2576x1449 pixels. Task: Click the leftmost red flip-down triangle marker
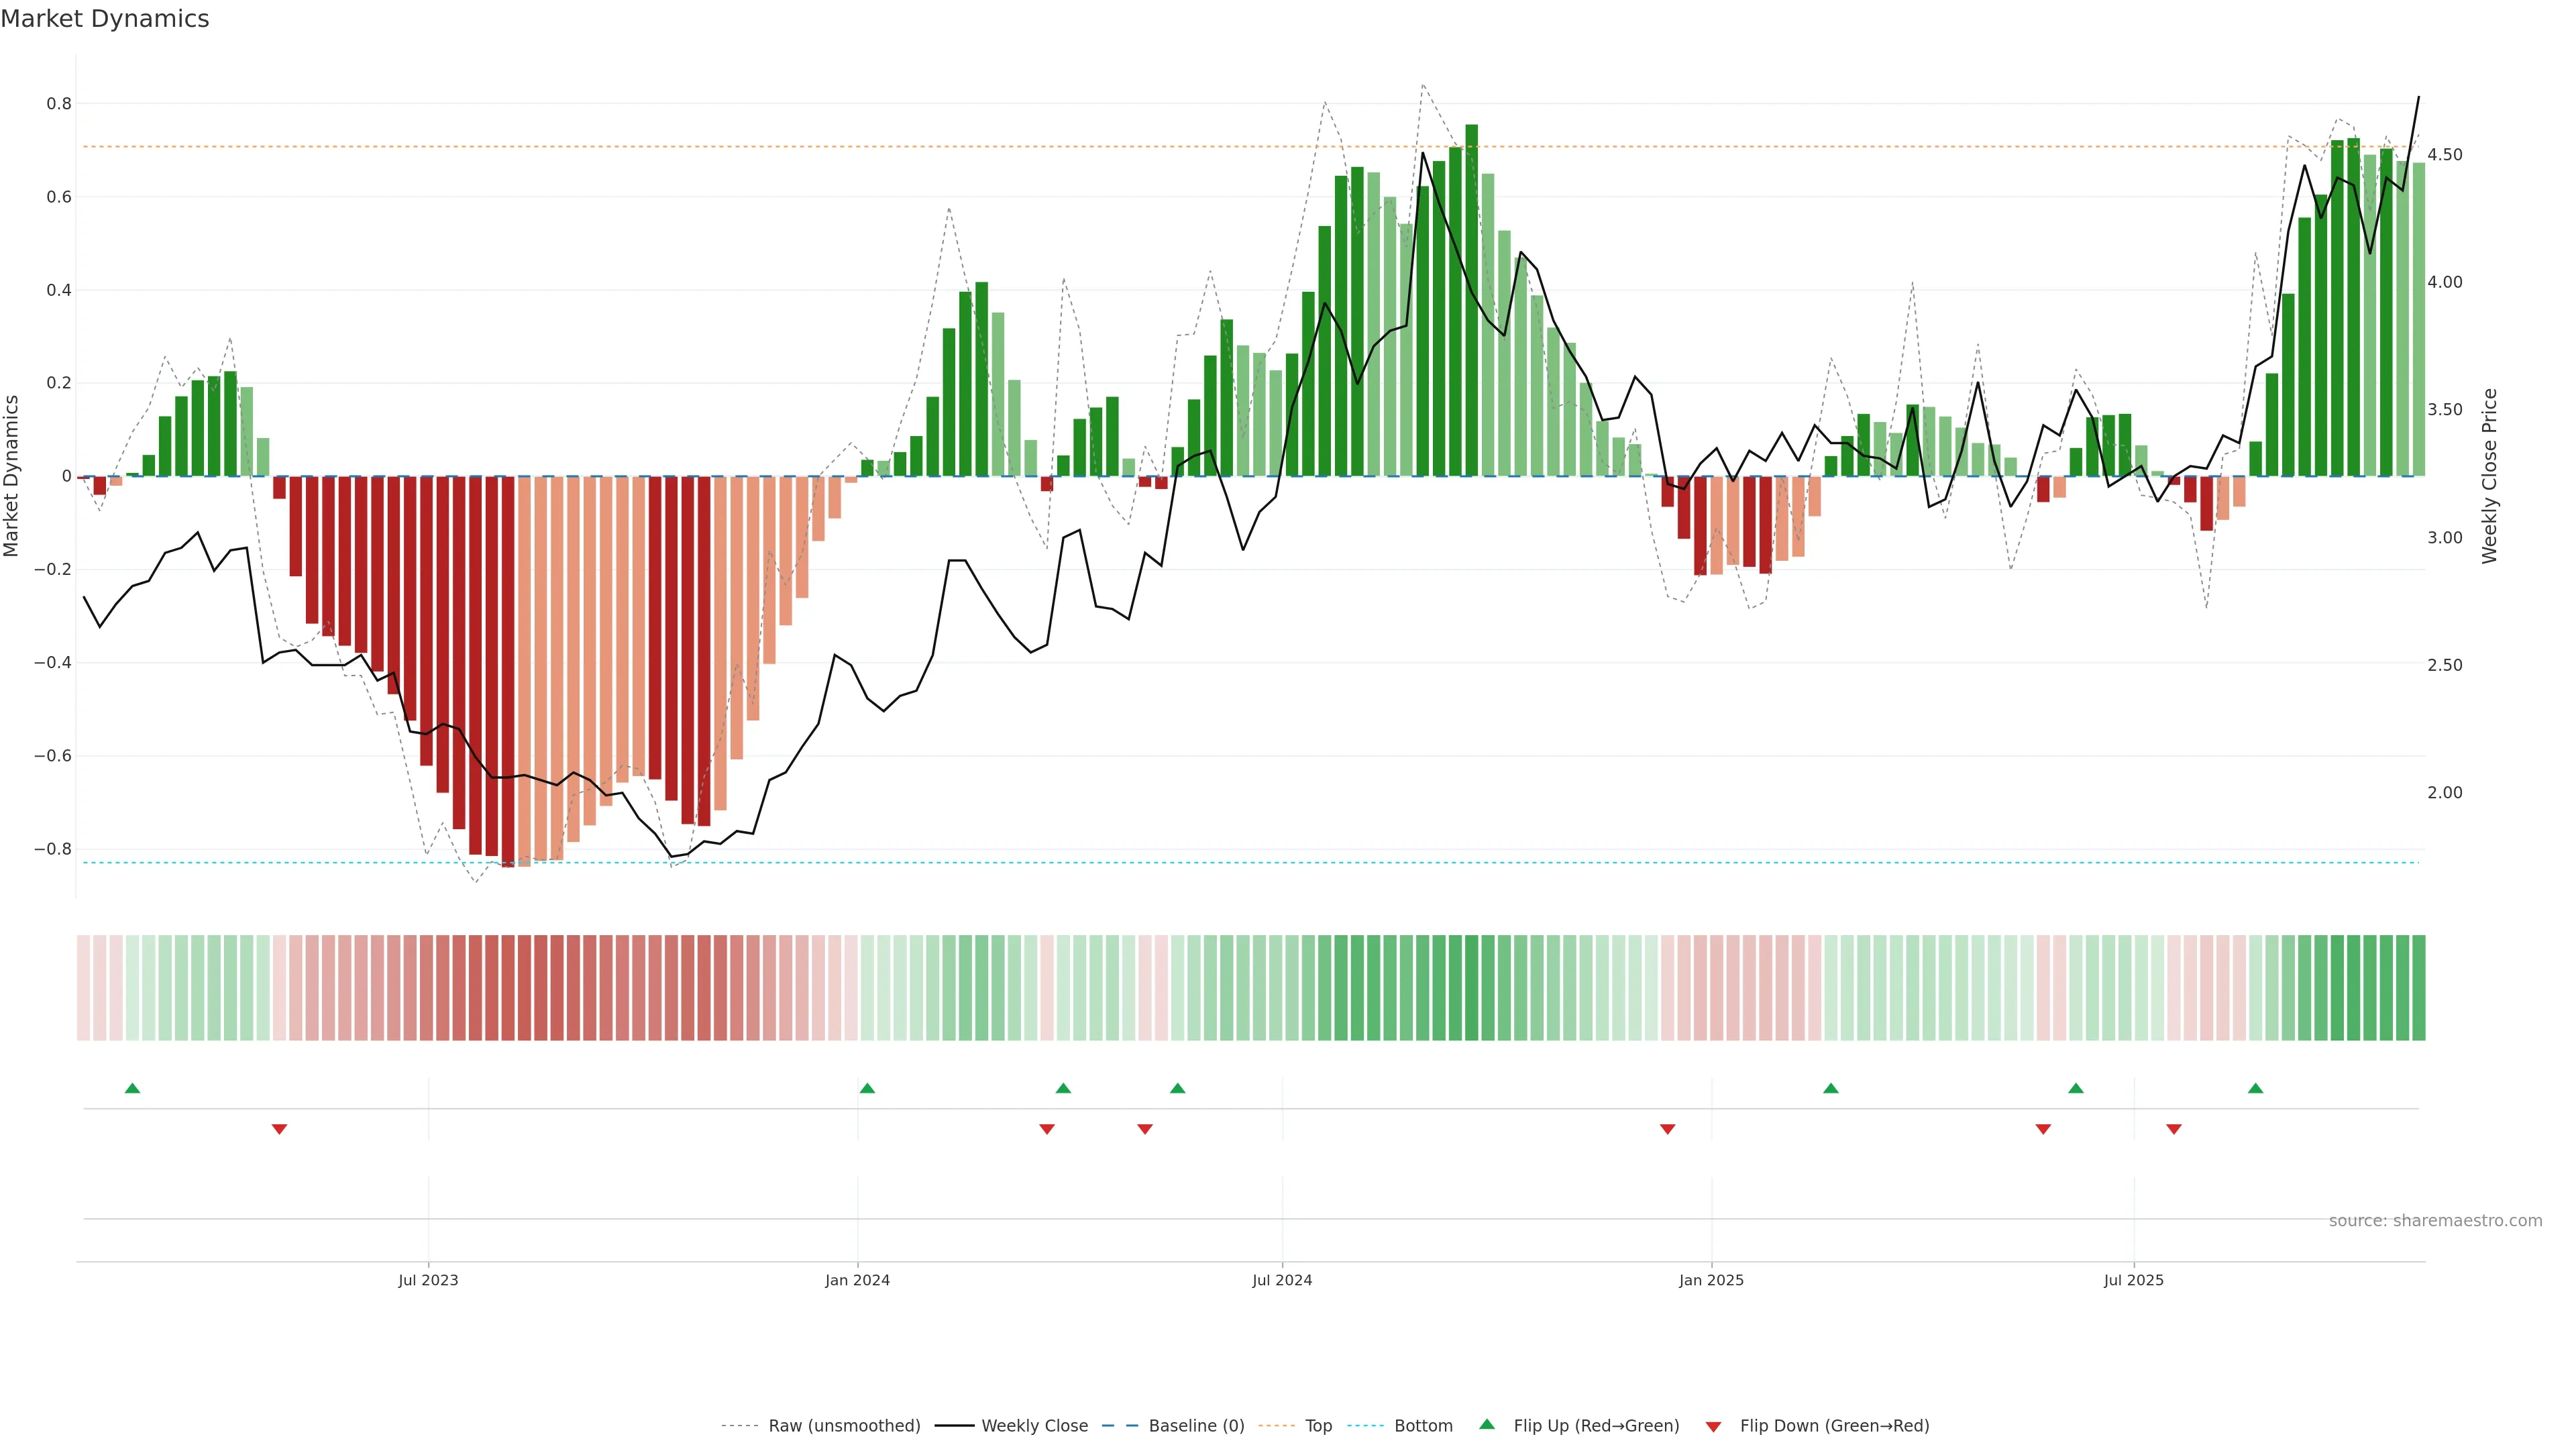click(280, 1129)
